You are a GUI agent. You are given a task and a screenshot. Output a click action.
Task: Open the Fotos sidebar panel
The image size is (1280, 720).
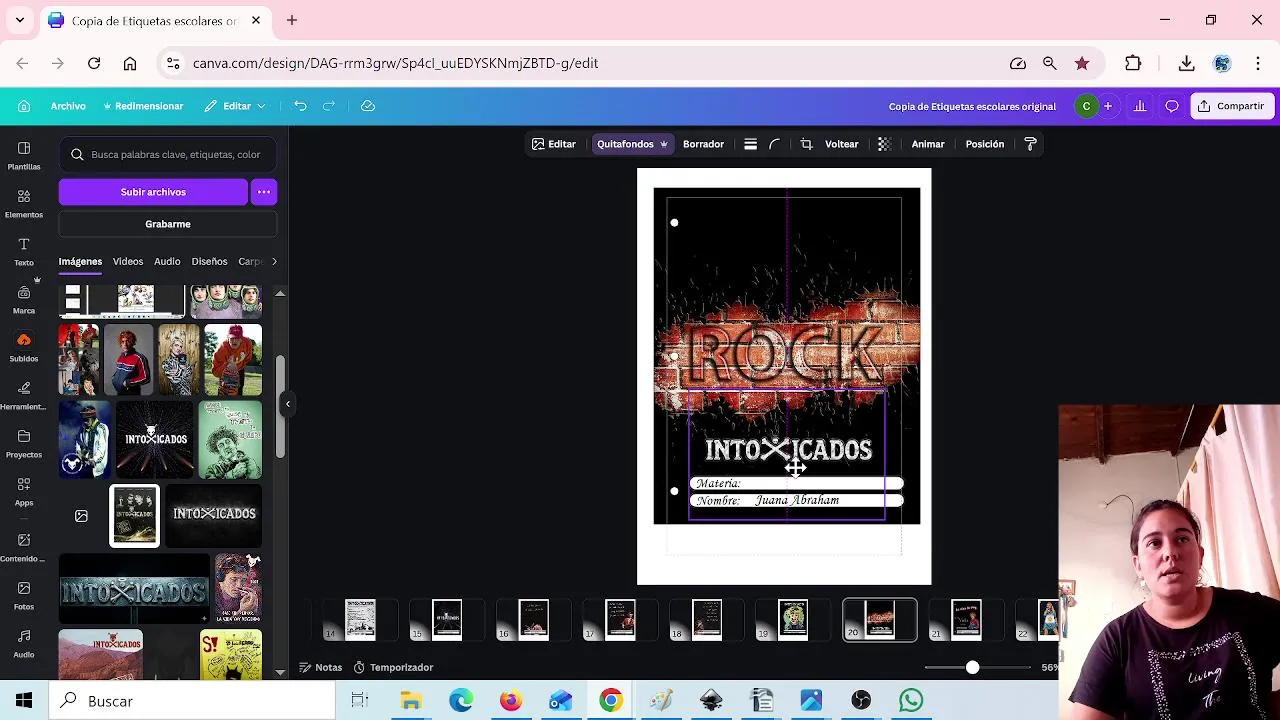point(24,595)
